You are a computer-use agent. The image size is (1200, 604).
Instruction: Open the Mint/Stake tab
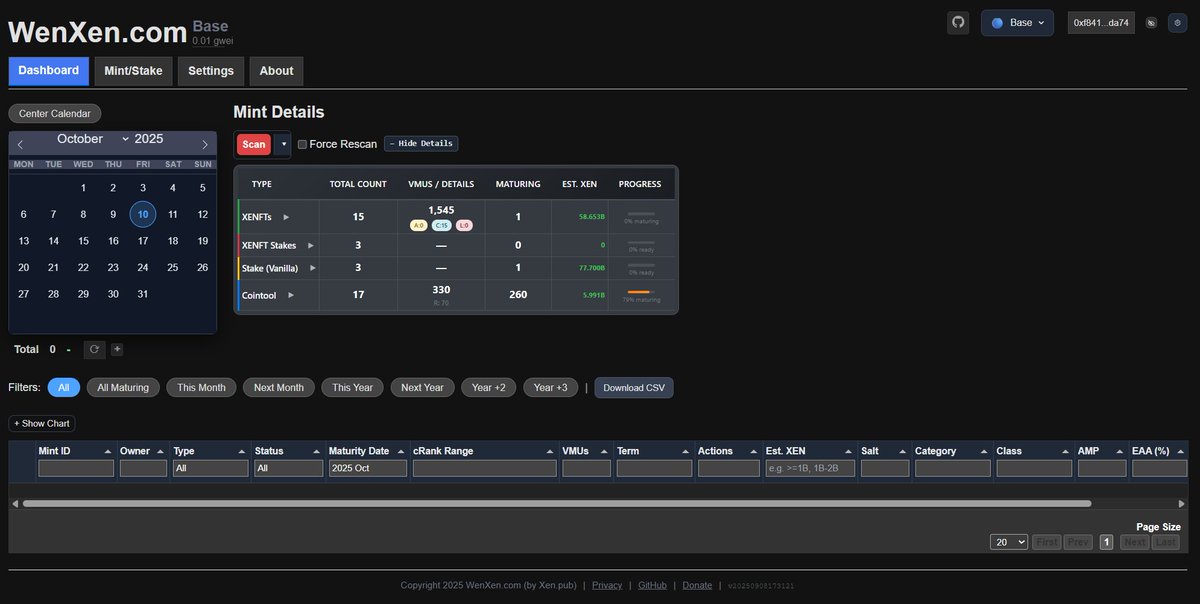133,71
